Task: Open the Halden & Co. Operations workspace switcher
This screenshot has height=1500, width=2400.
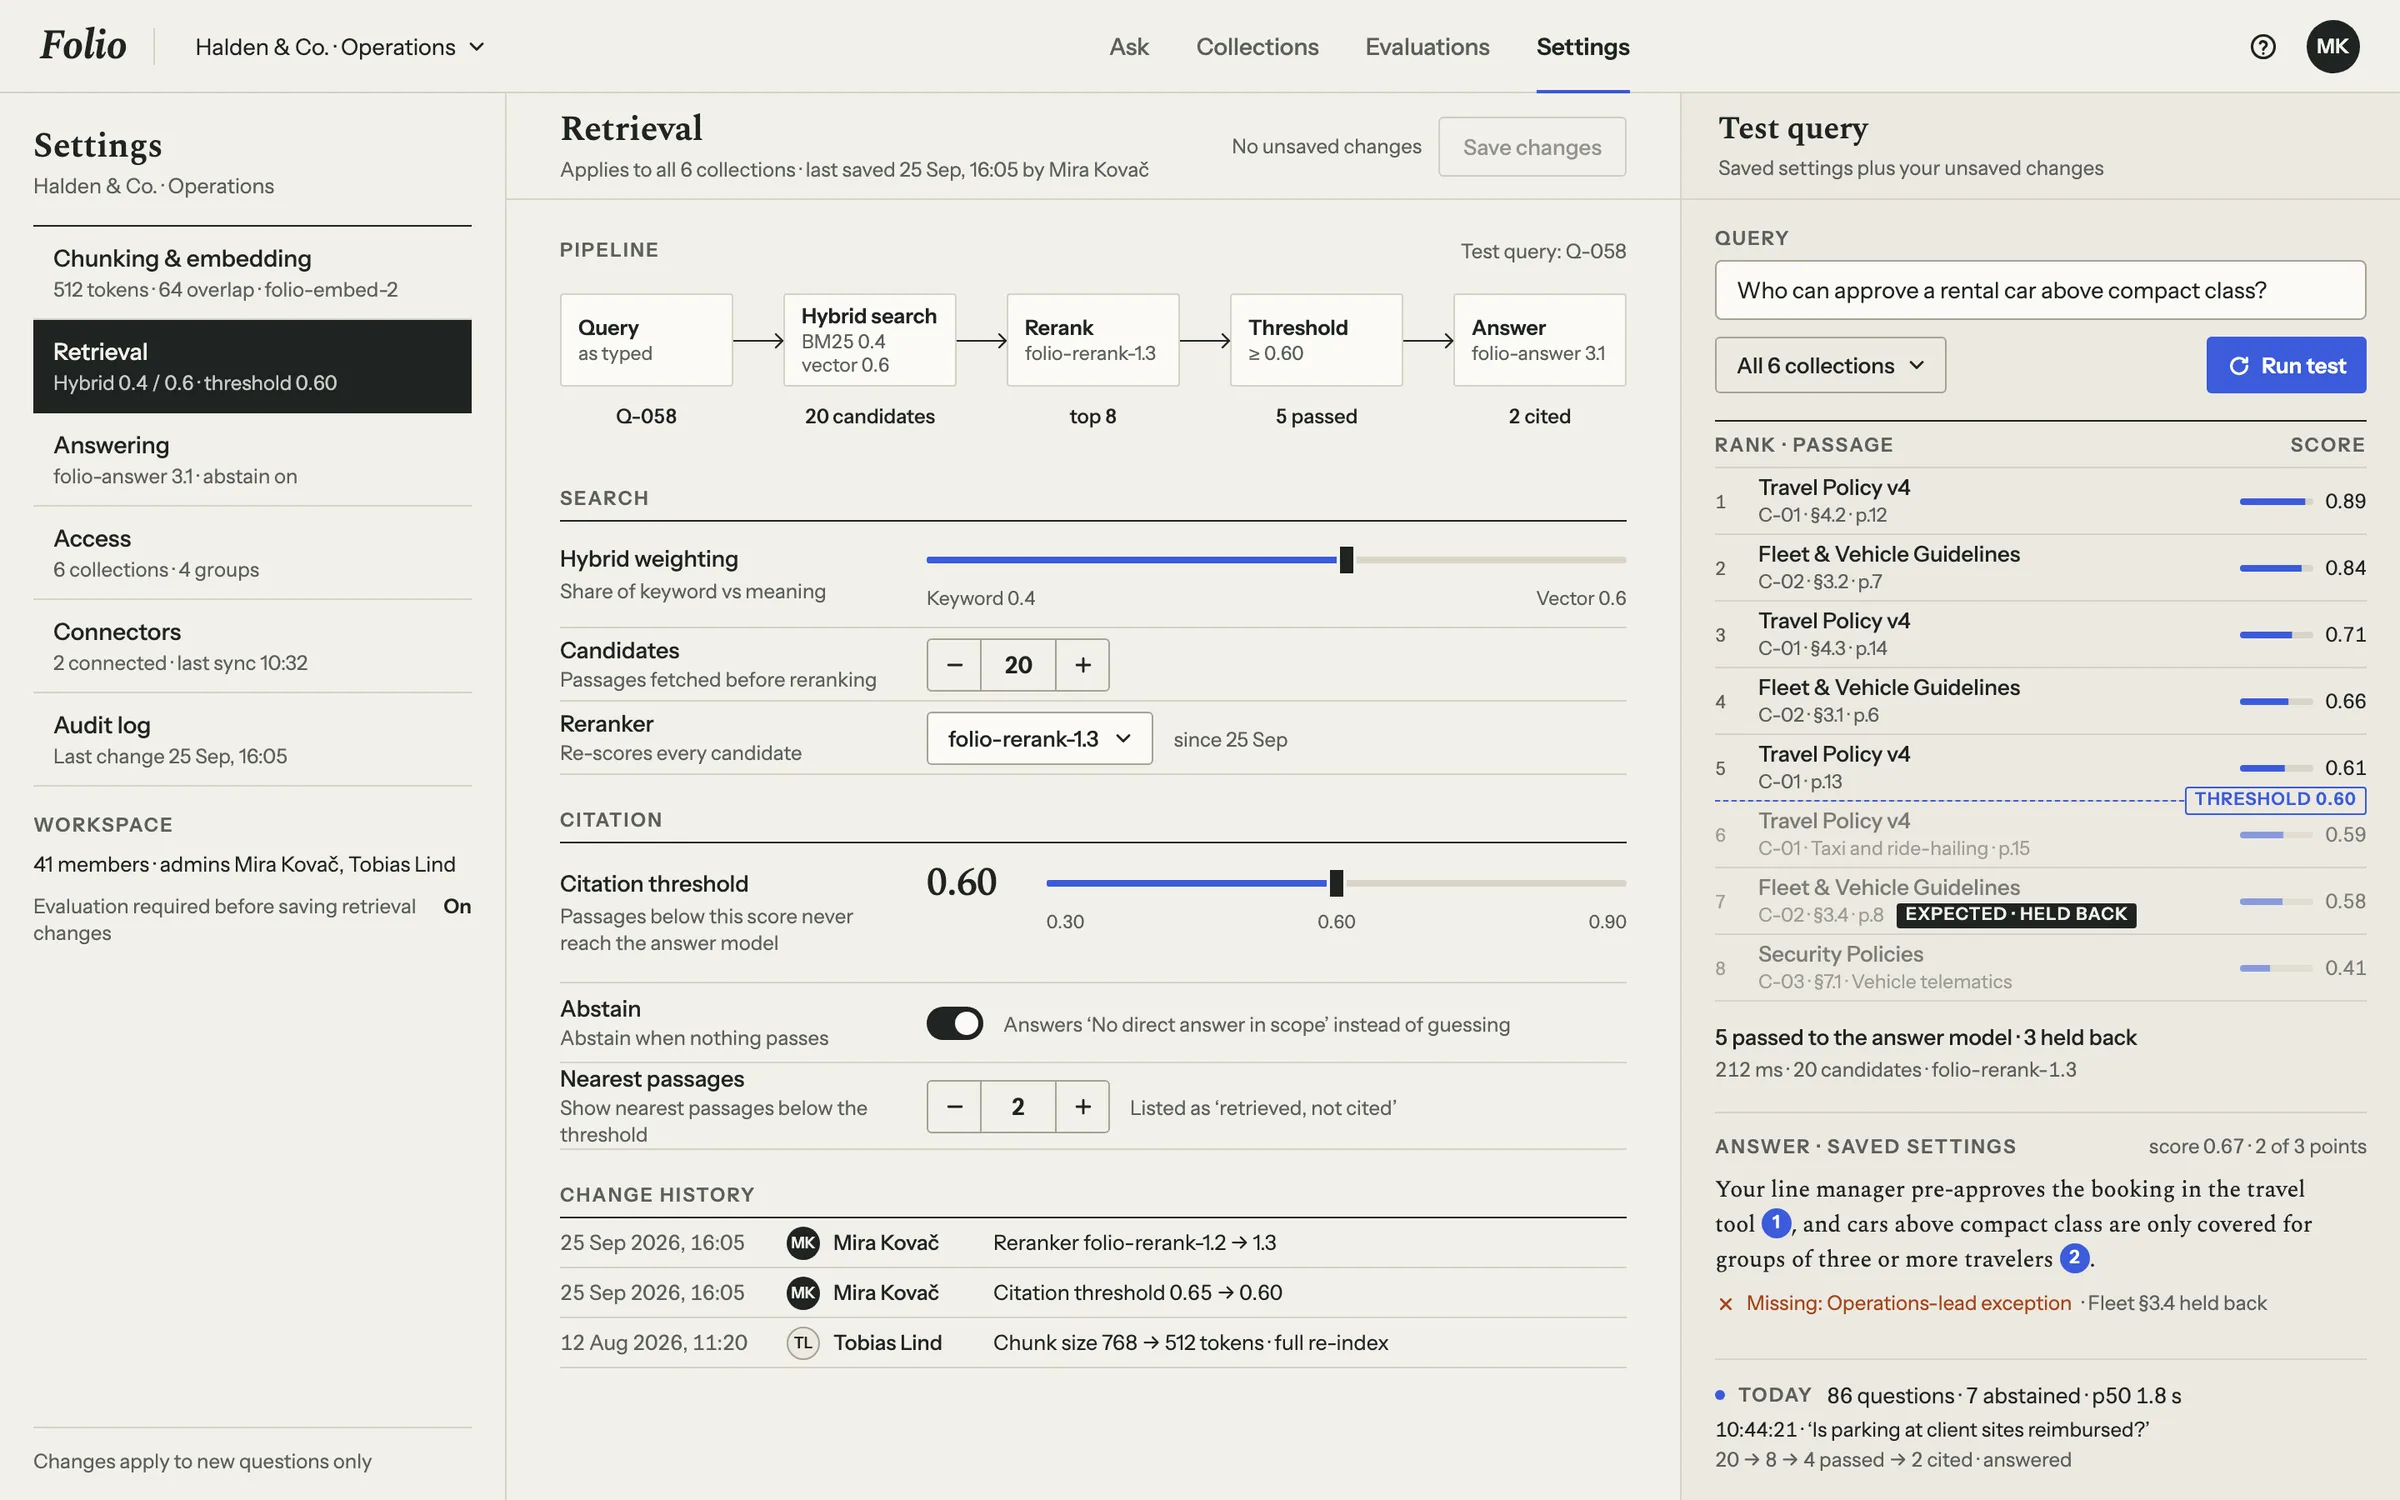Action: coord(340,47)
